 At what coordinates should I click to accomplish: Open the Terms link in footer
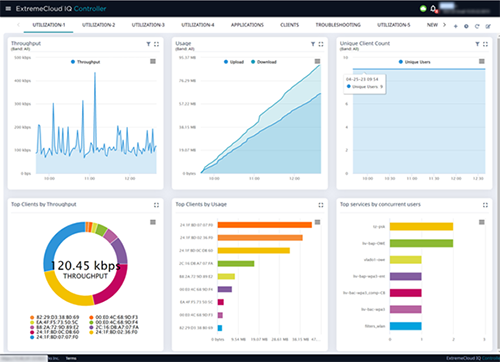pyautogui.click(x=71, y=358)
